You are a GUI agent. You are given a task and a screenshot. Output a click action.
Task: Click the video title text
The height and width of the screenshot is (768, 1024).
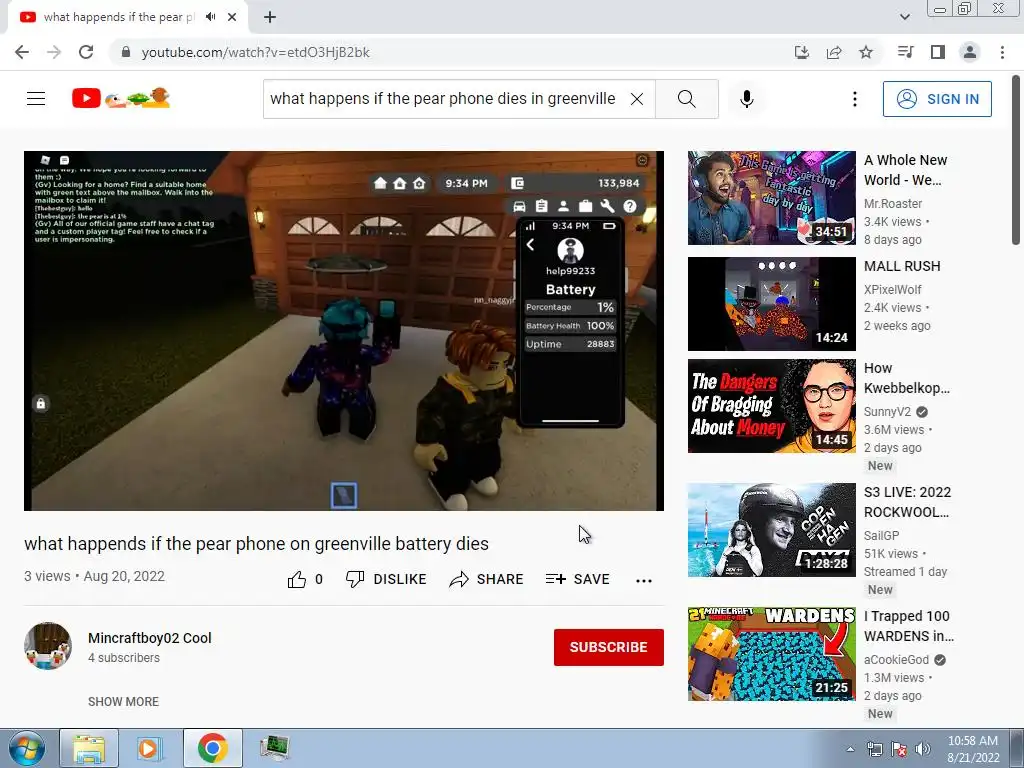(256, 544)
